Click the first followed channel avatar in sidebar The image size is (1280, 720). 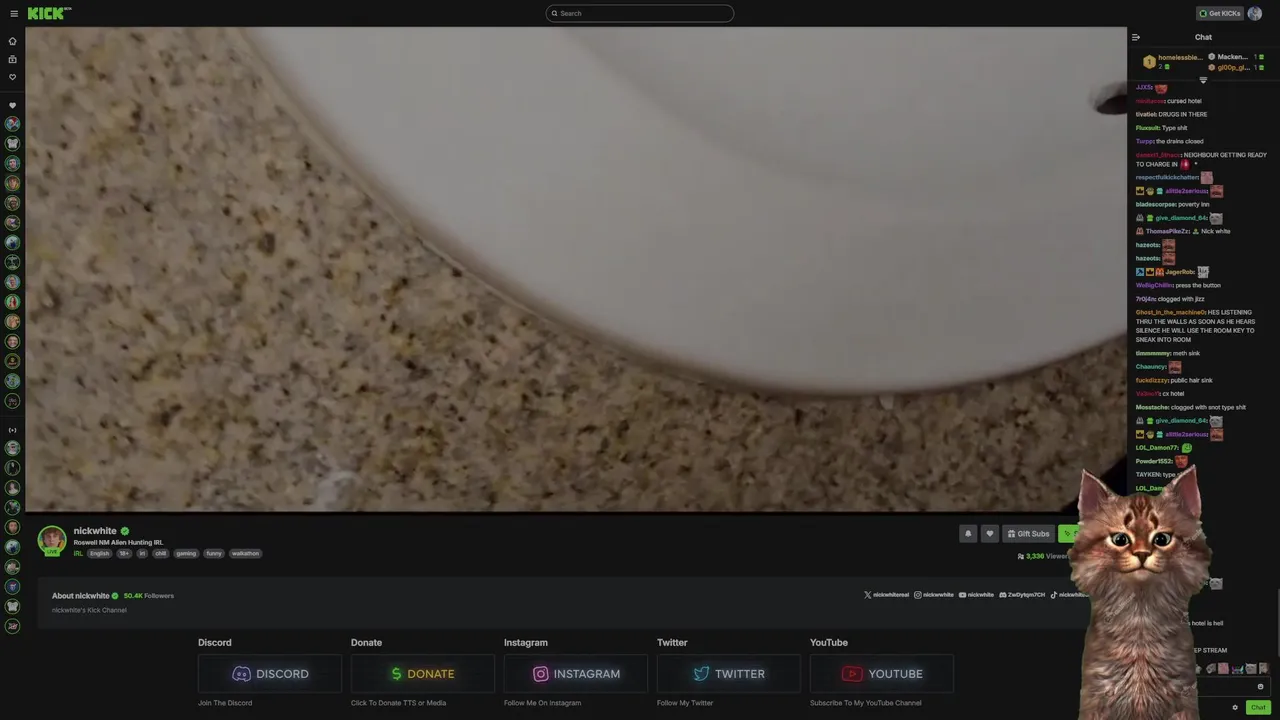(12, 124)
